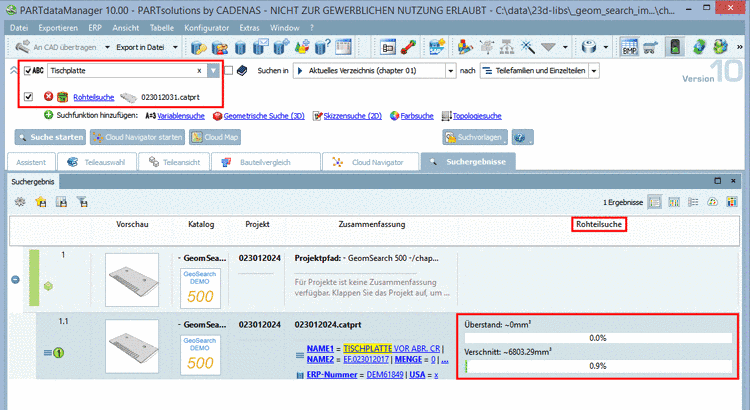Click the database with email envelope icon

(261, 47)
